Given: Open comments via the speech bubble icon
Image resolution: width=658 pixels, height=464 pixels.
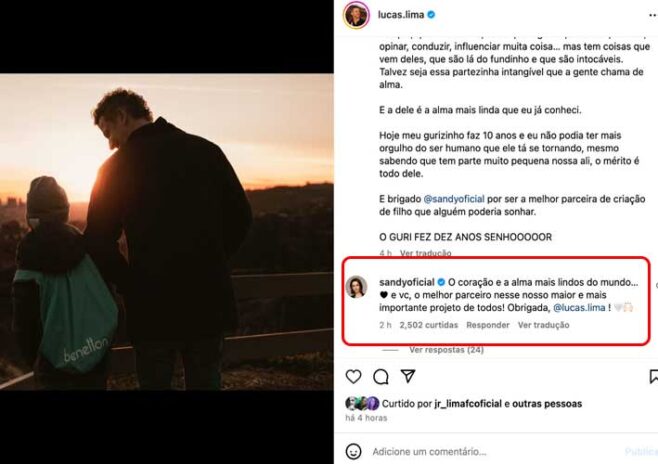Looking at the screenshot, I should [381, 377].
